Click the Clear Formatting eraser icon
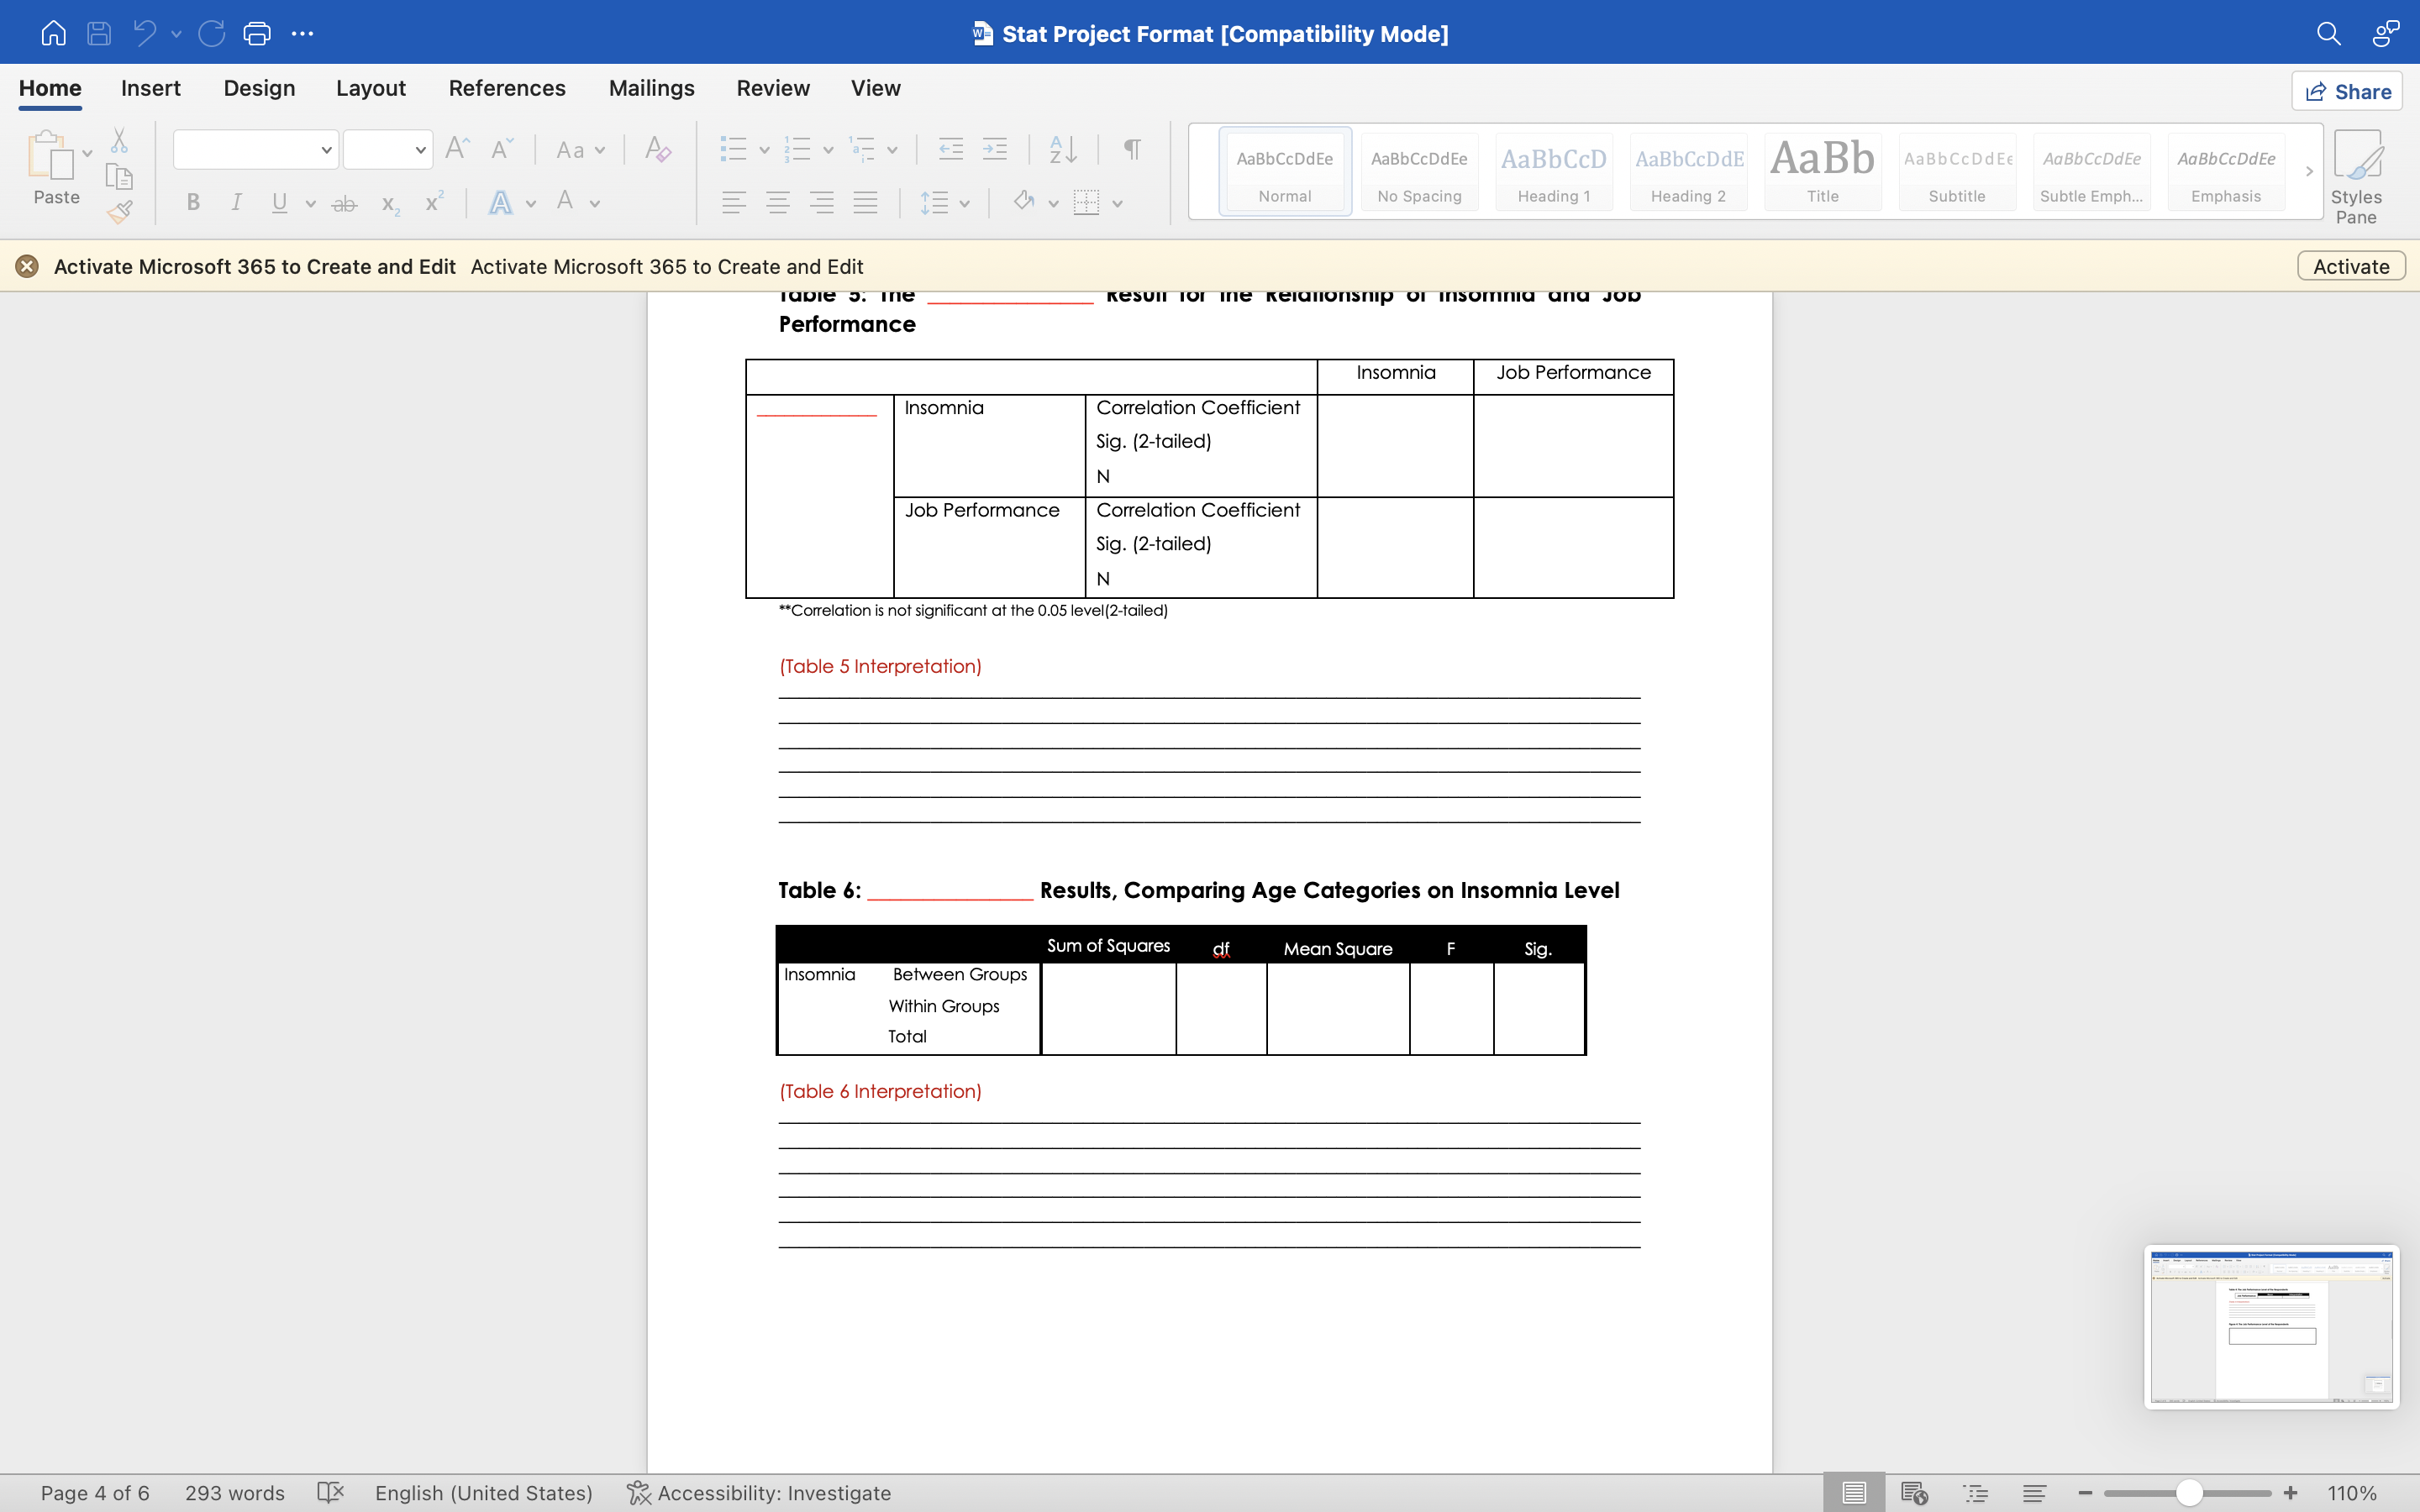This screenshot has height=1512, width=2420. click(657, 150)
